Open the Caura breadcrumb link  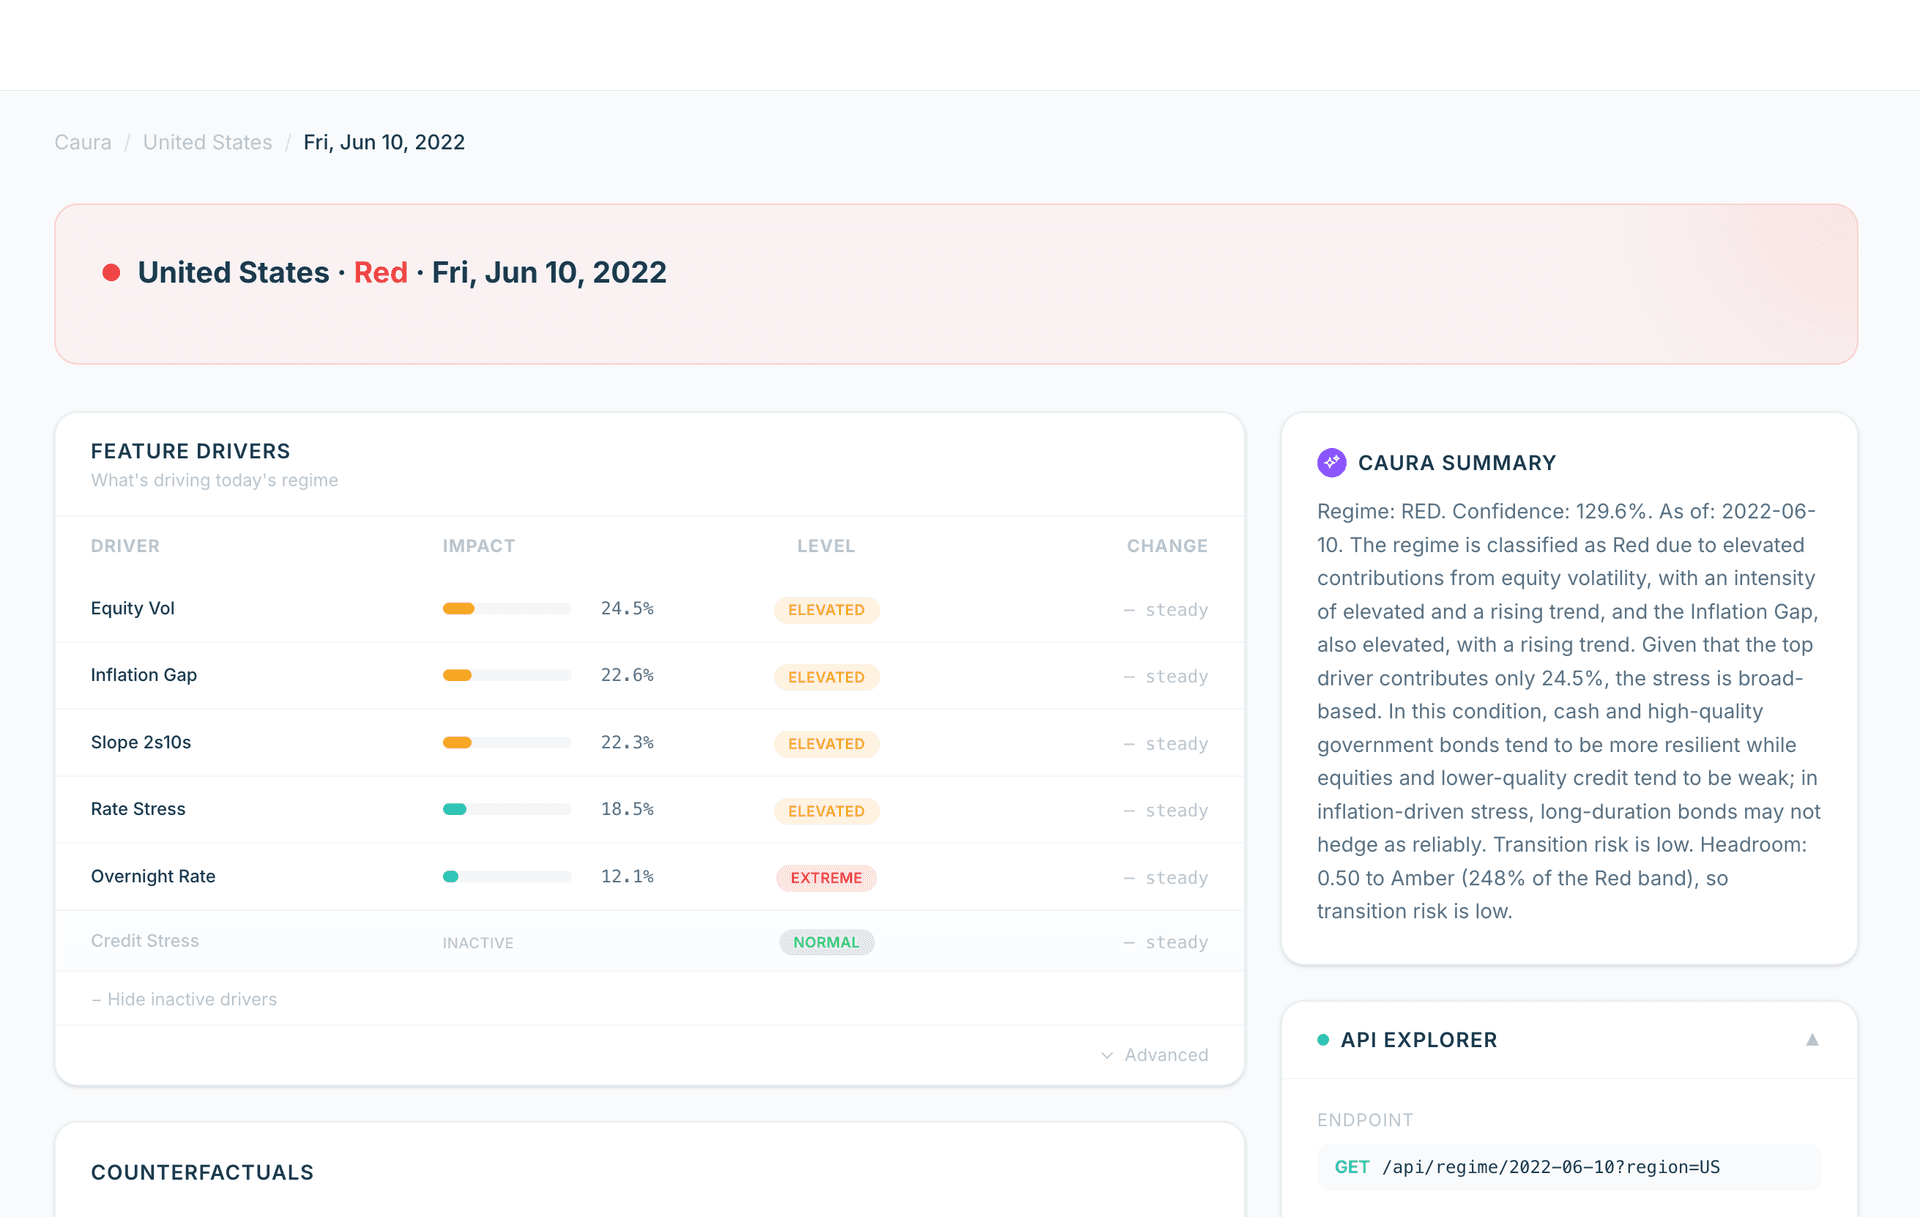83,142
